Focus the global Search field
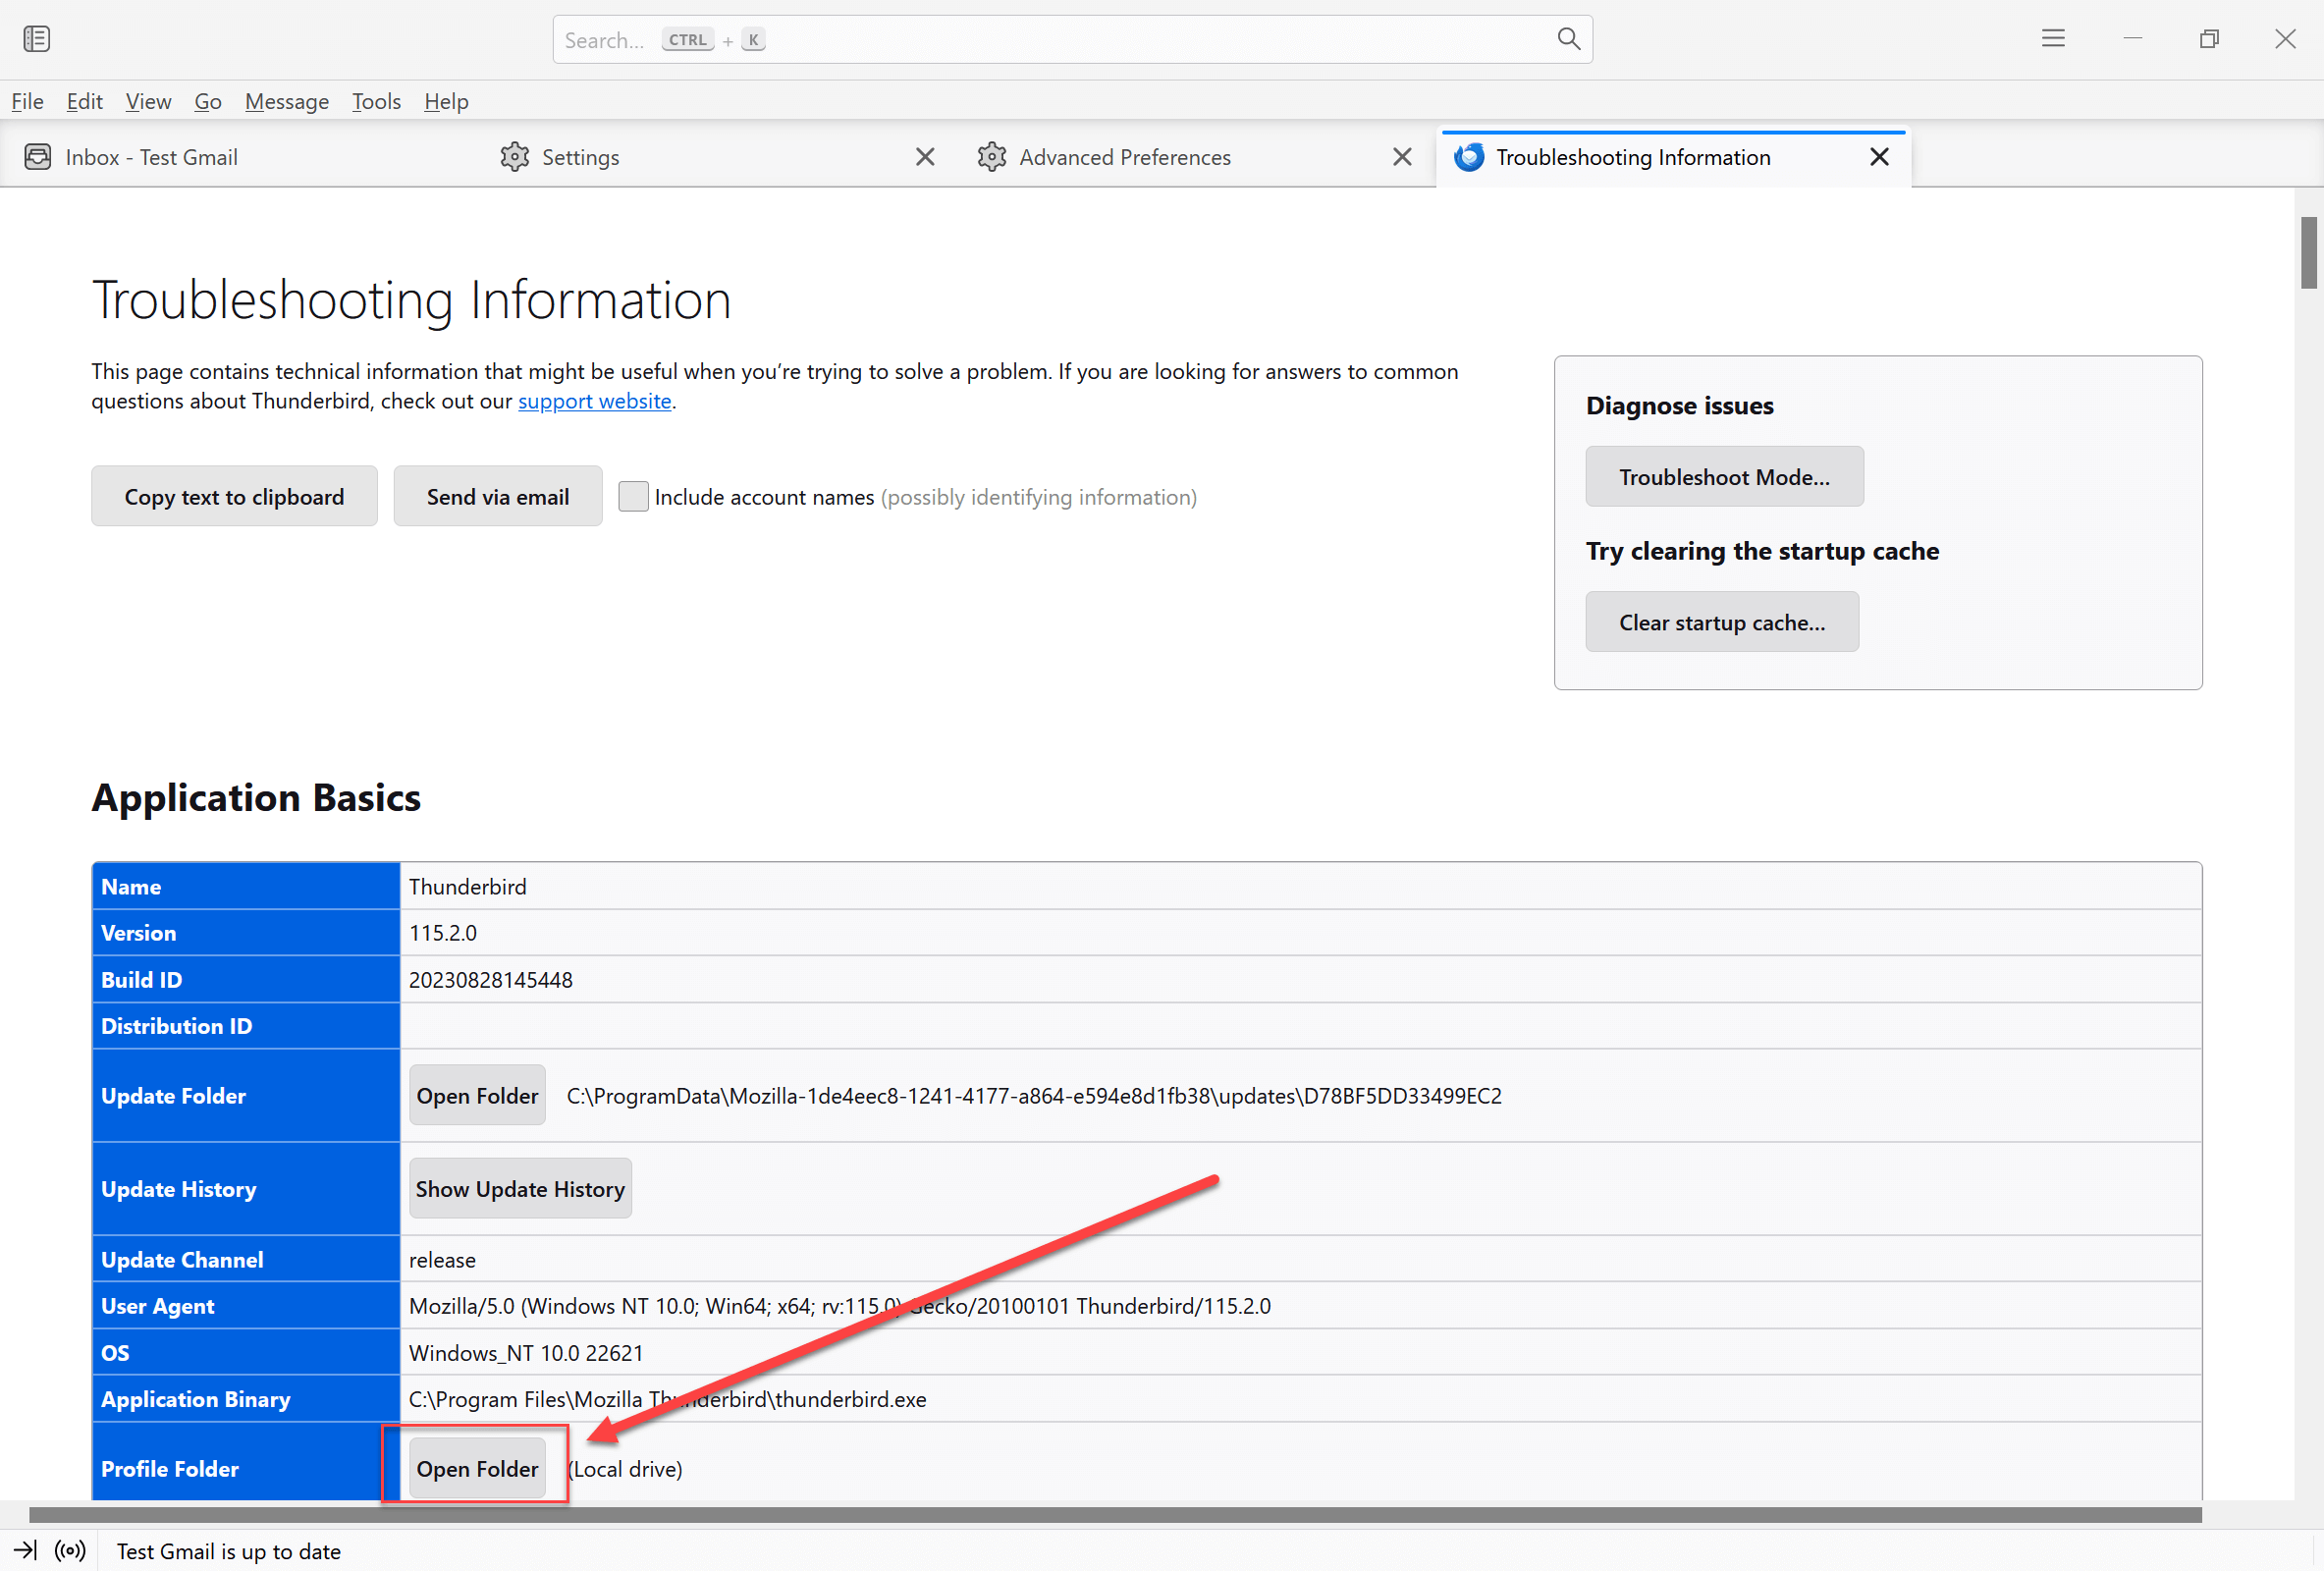Image resolution: width=2324 pixels, height=1571 pixels. pyautogui.click(x=1072, y=39)
